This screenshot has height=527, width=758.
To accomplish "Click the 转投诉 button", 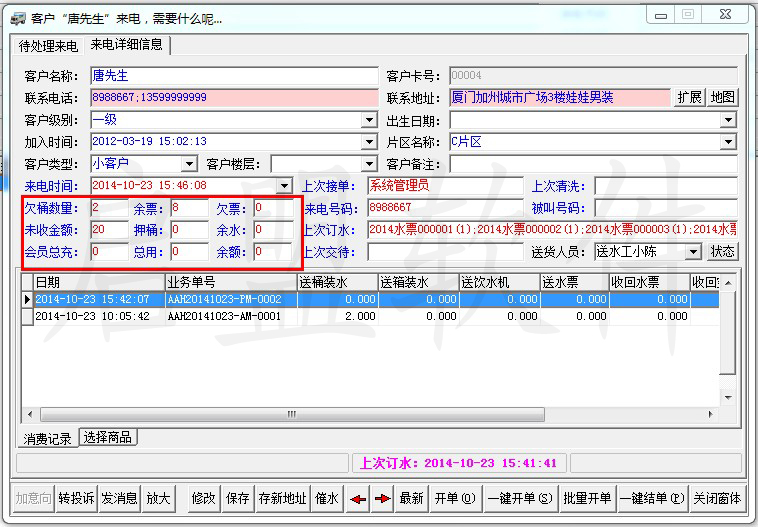I will click(x=75, y=498).
